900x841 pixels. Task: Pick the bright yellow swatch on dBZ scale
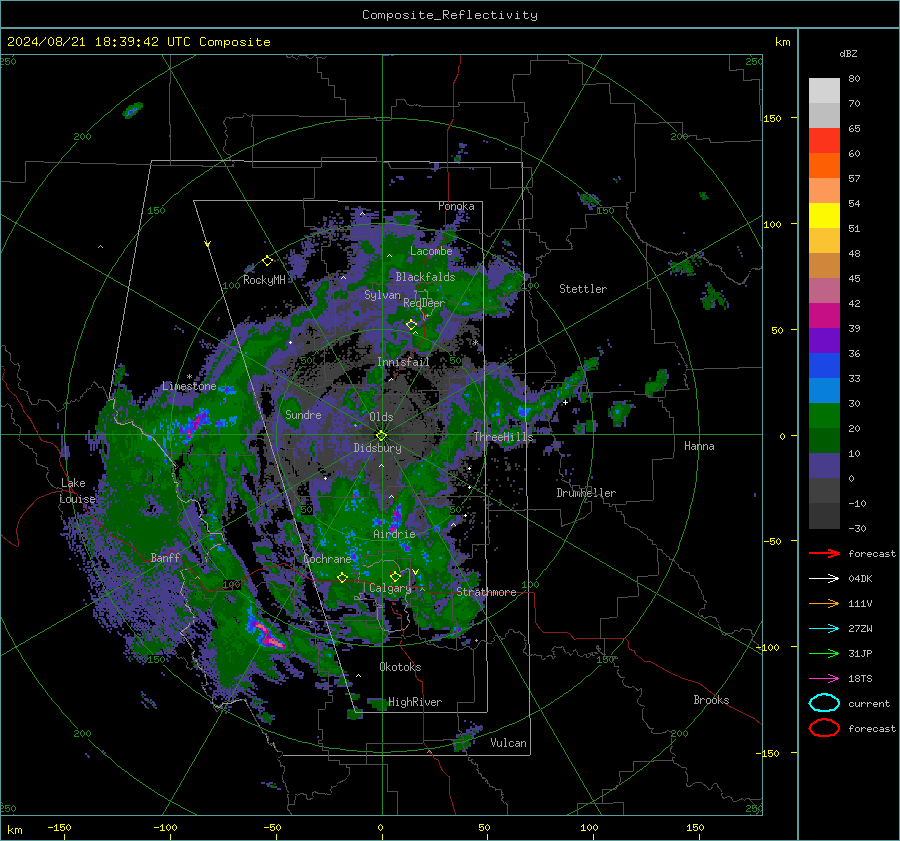point(824,216)
